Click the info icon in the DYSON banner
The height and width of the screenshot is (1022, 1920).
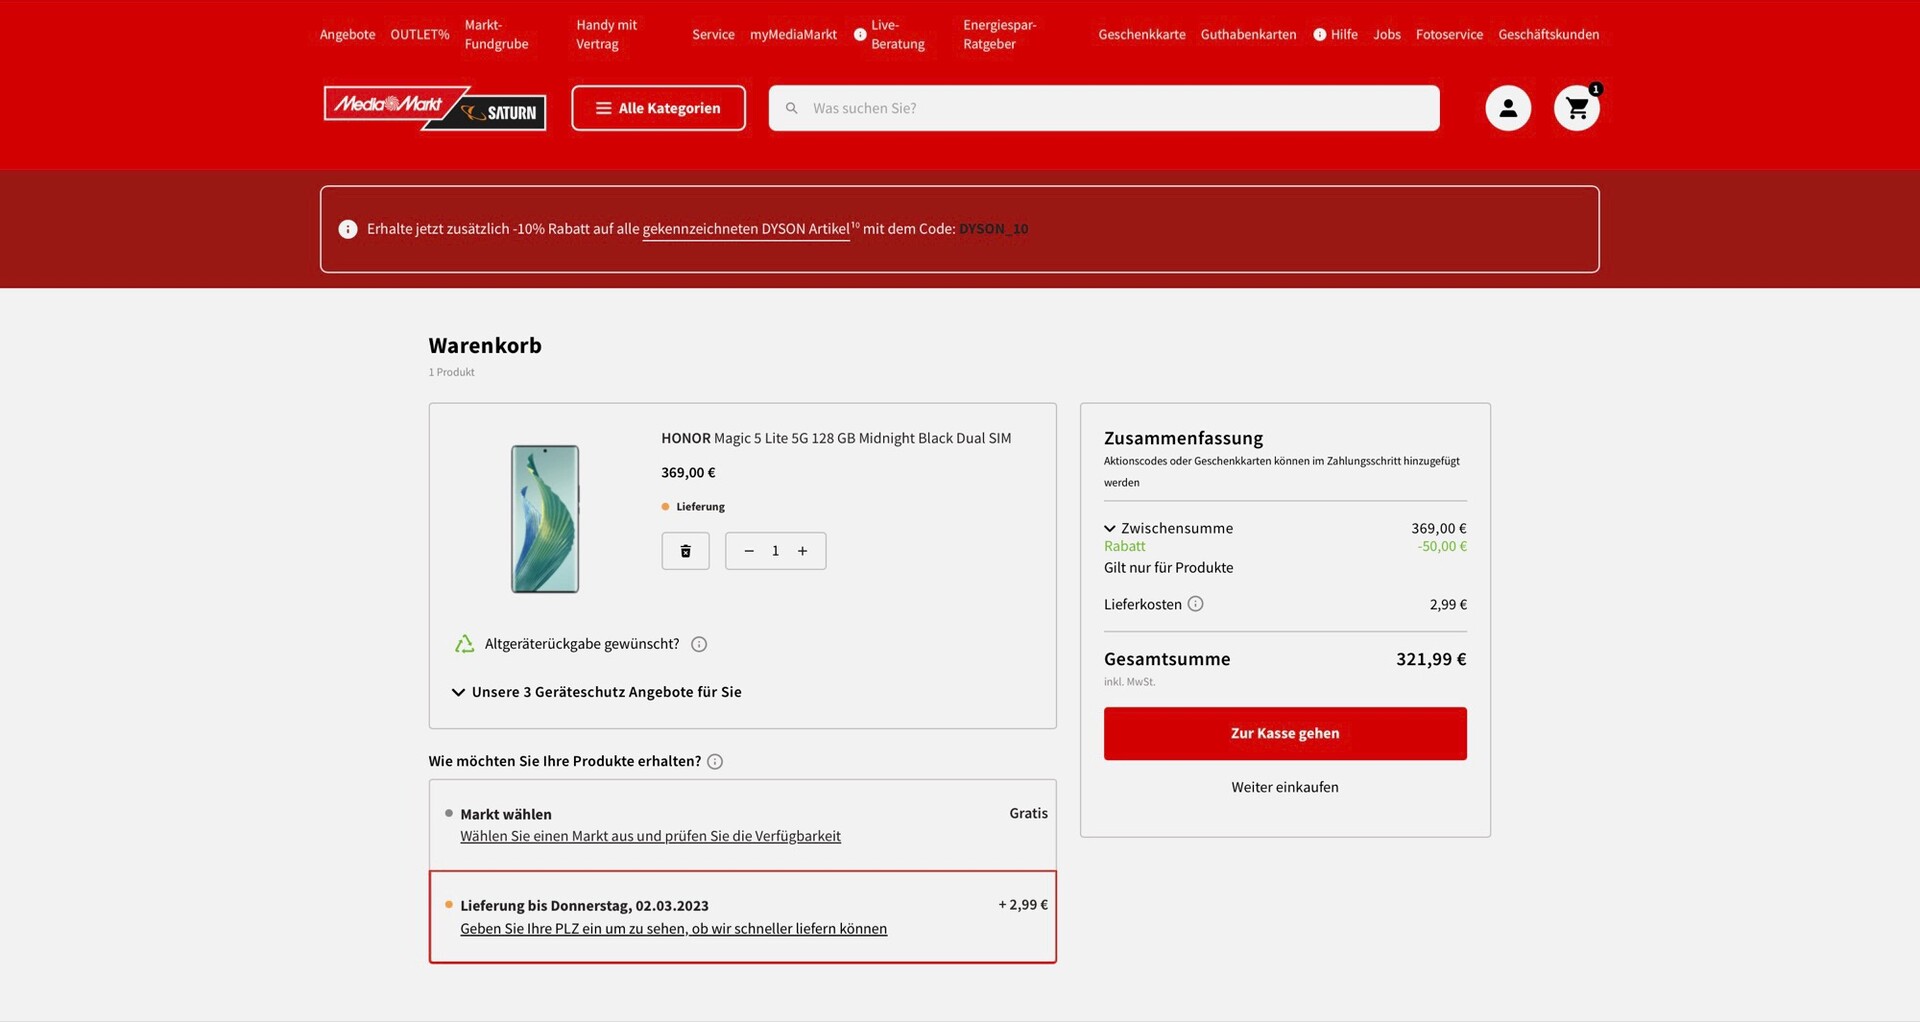click(x=348, y=229)
